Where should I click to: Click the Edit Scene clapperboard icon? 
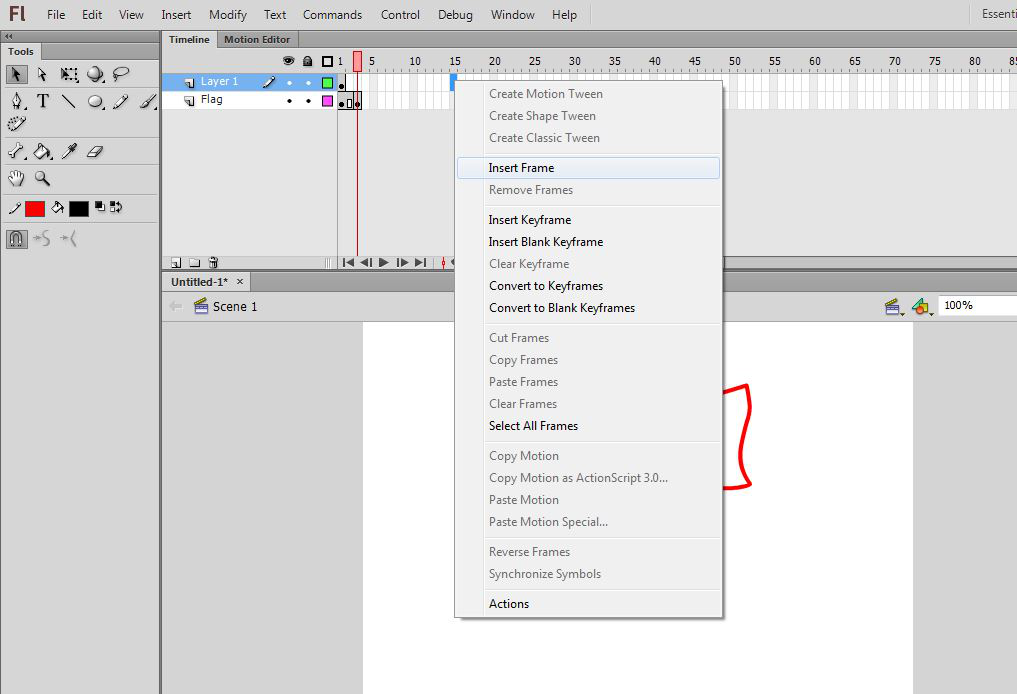point(893,306)
